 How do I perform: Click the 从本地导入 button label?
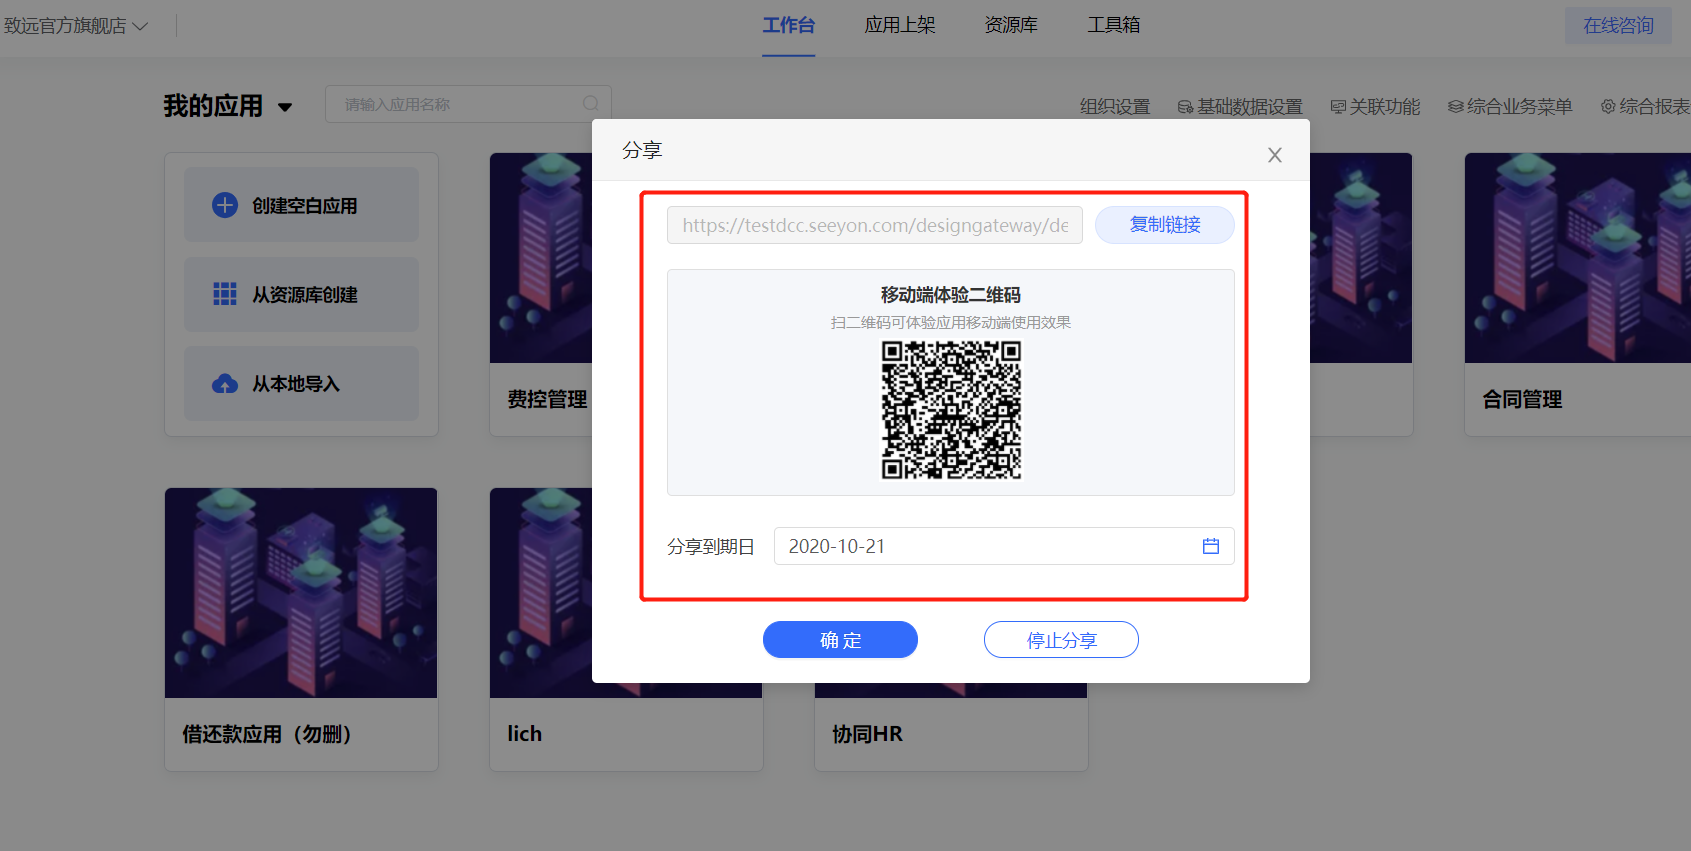tap(296, 384)
